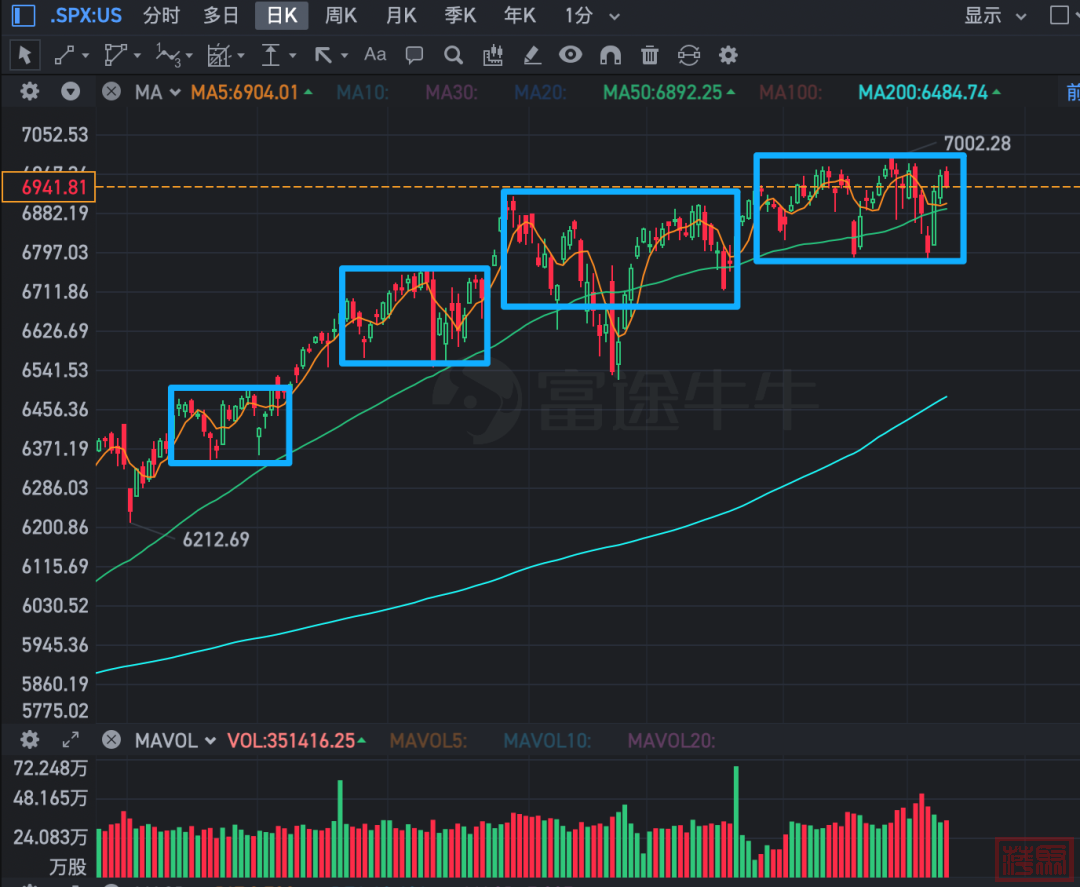The width and height of the screenshot is (1080, 887).
Task: Add a comment bubble annotation
Action: click(x=415, y=54)
